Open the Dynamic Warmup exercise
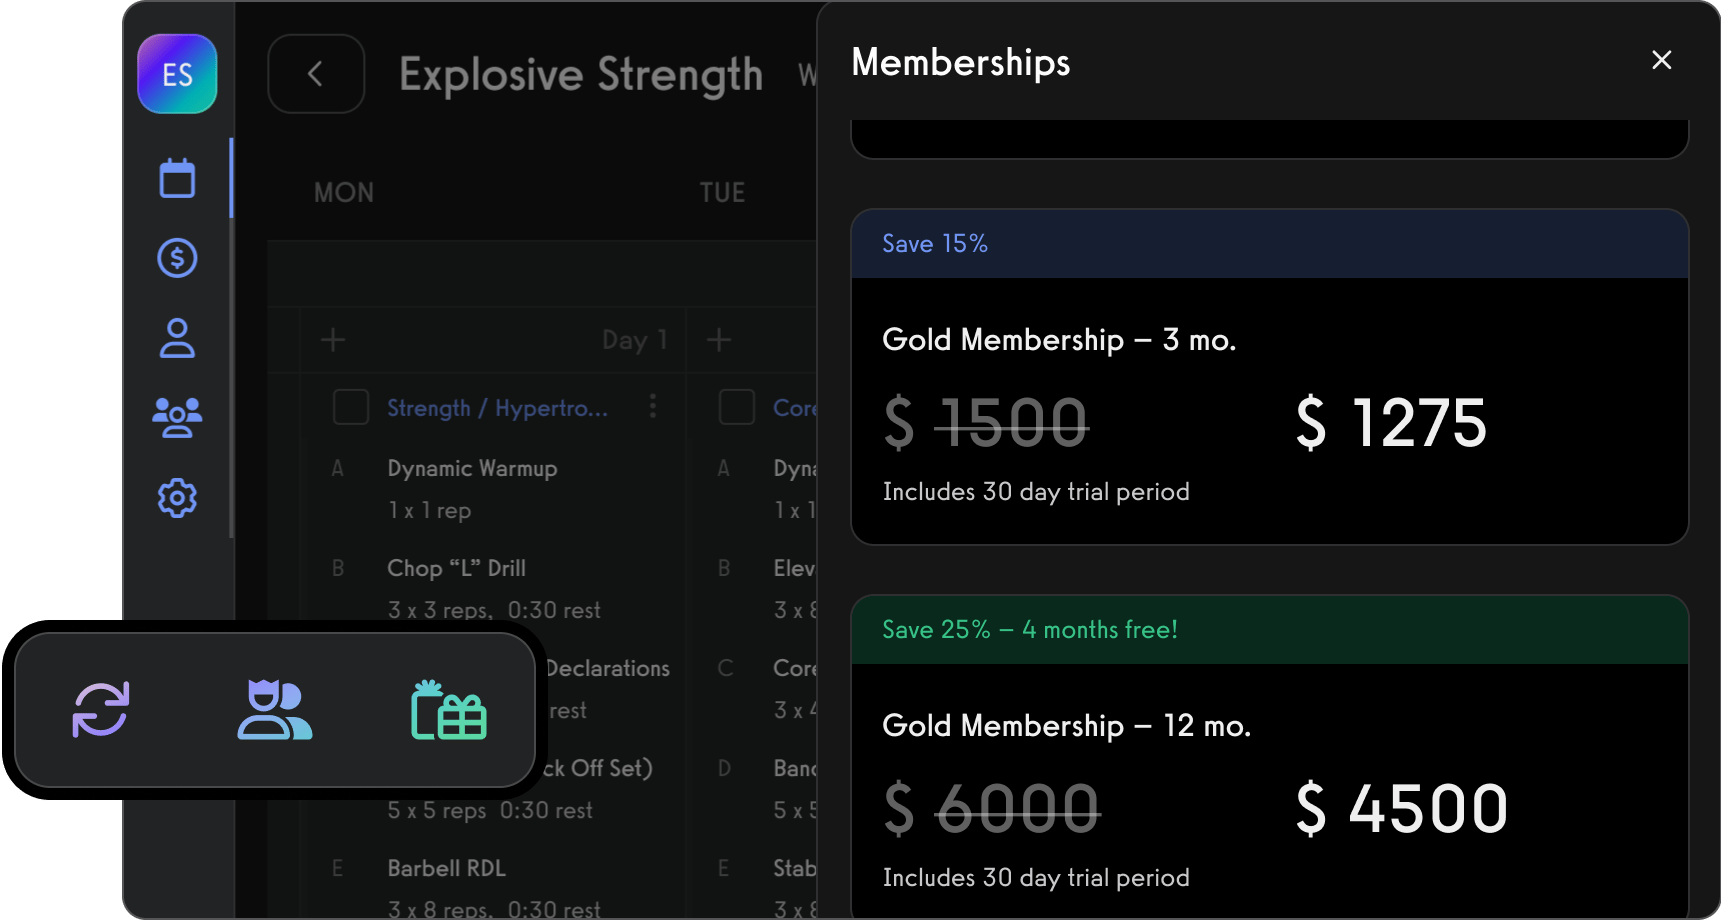 472,468
